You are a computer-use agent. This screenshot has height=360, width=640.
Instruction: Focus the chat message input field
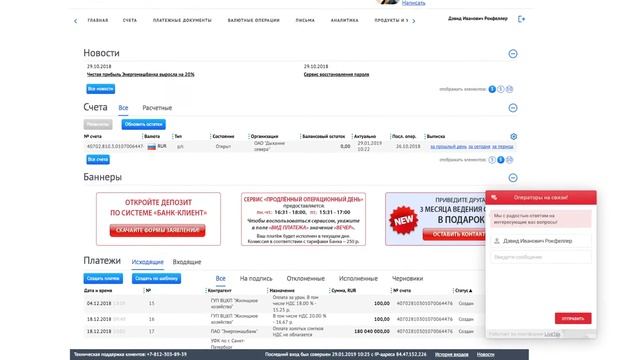[x=541, y=257]
